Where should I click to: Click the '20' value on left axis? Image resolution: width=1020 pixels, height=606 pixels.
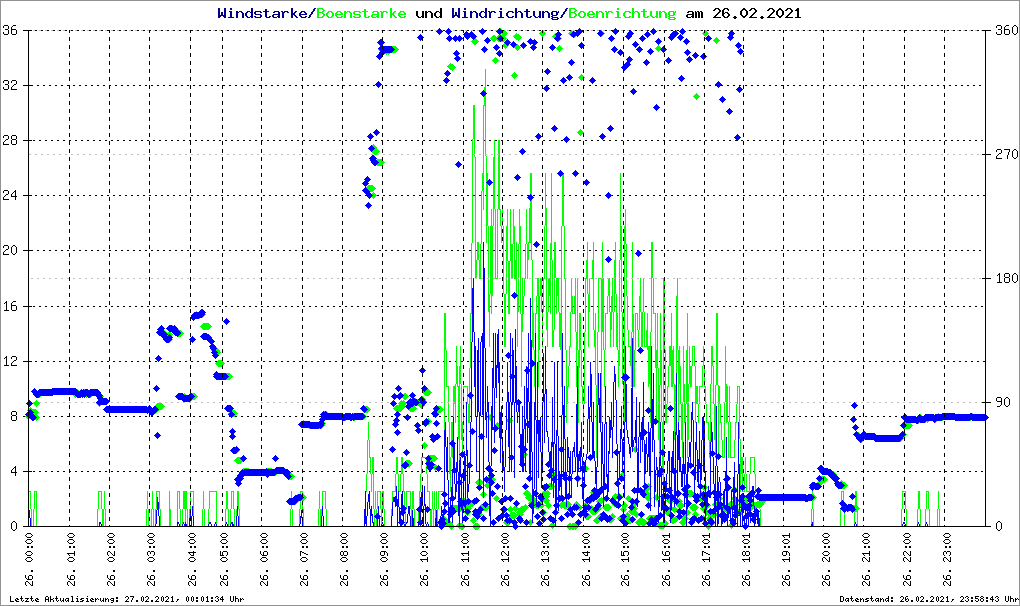pos(12,251)
